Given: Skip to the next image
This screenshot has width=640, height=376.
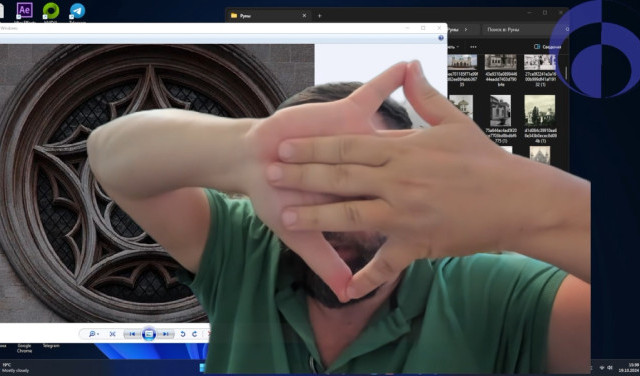Looking at the screenshot, I should click(165, 334).
